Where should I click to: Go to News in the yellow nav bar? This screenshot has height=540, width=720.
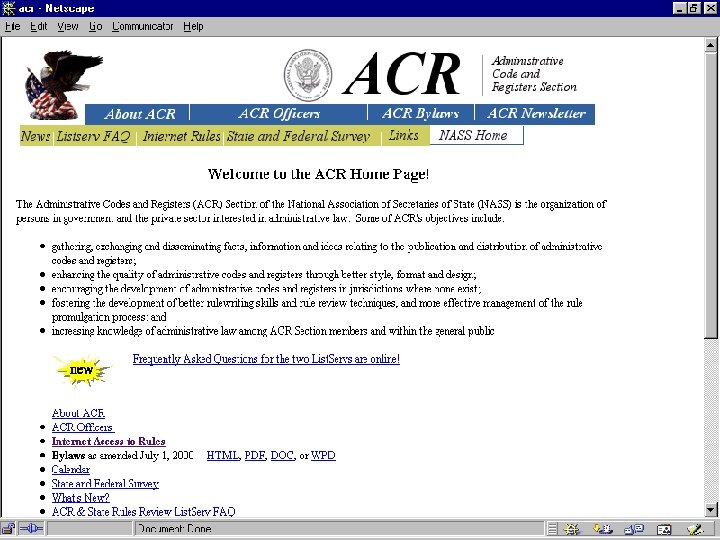36,136
